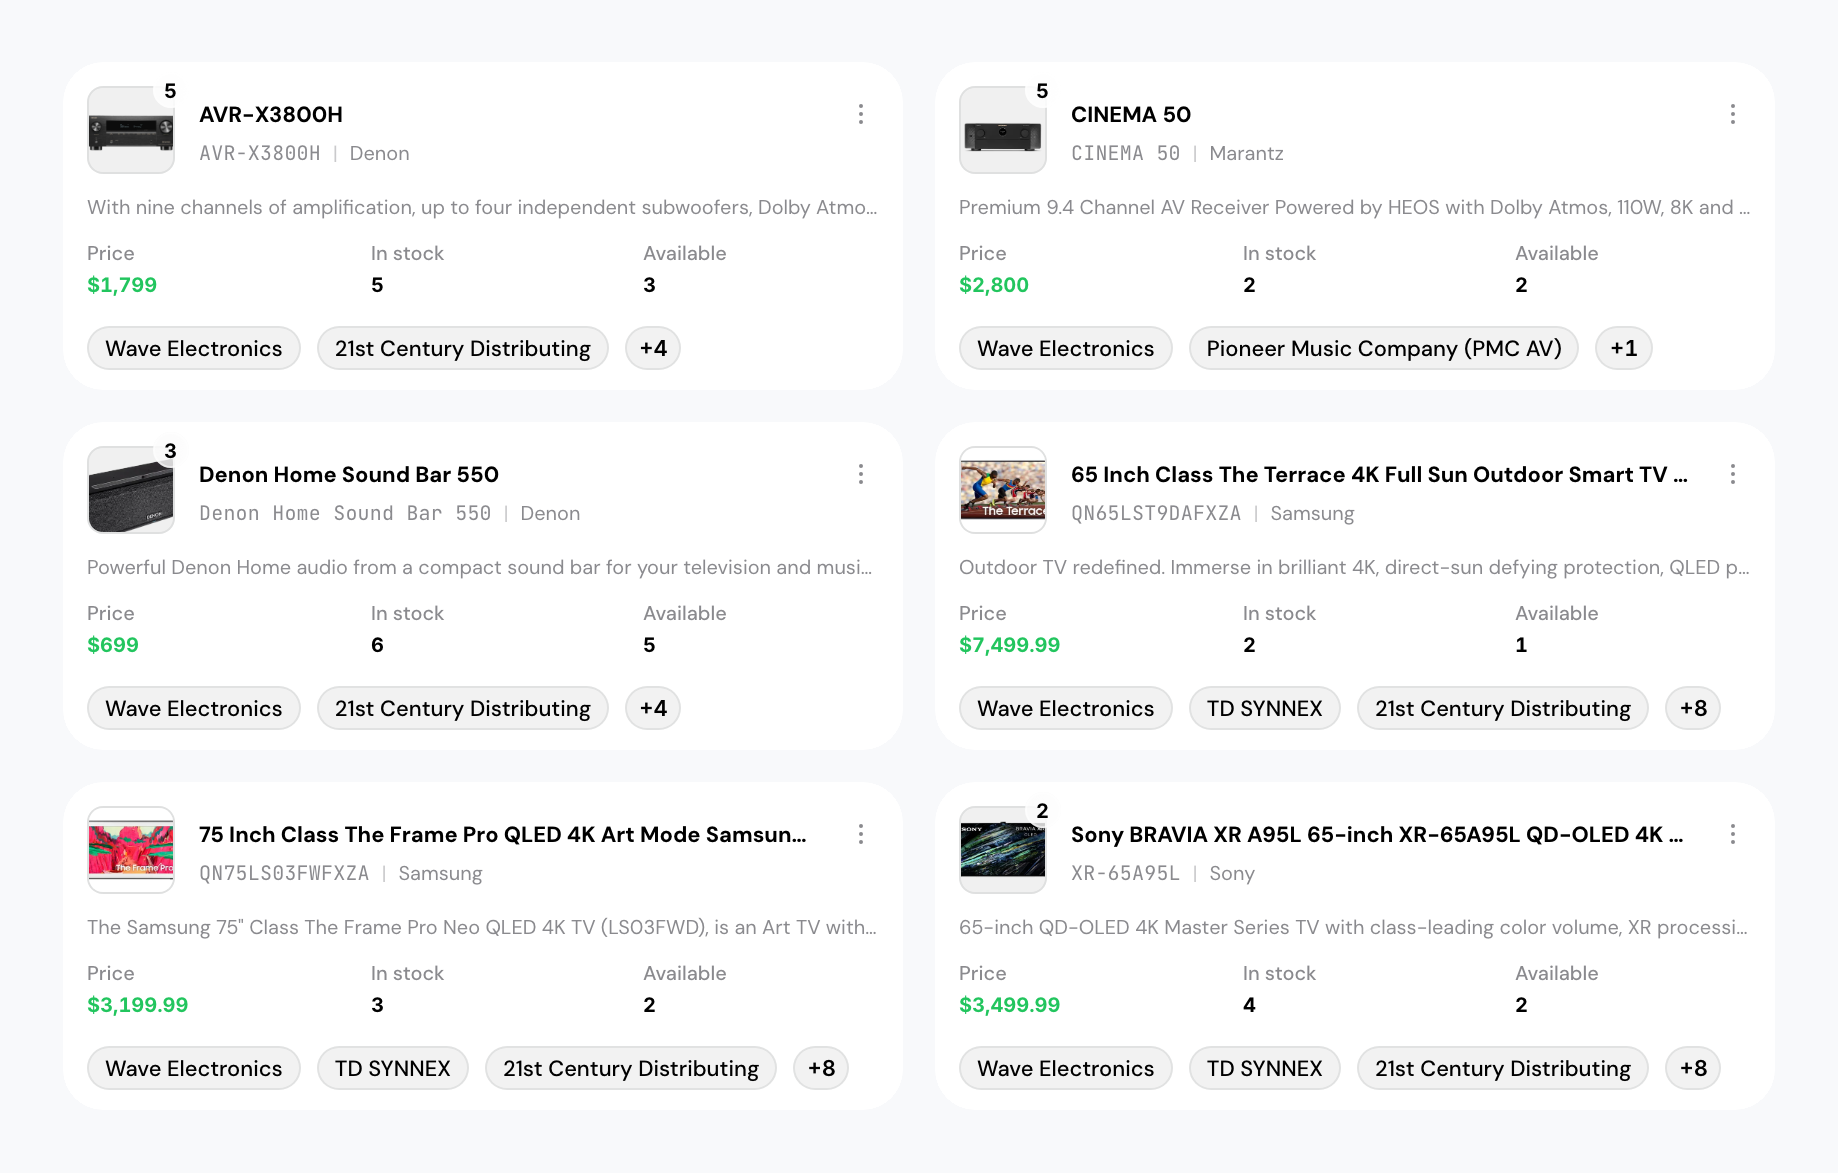Expand the +8 distributors on Frame Pro card
The width and height of the screenshot is (1838, 1173).
click(x=821, y=1068)
